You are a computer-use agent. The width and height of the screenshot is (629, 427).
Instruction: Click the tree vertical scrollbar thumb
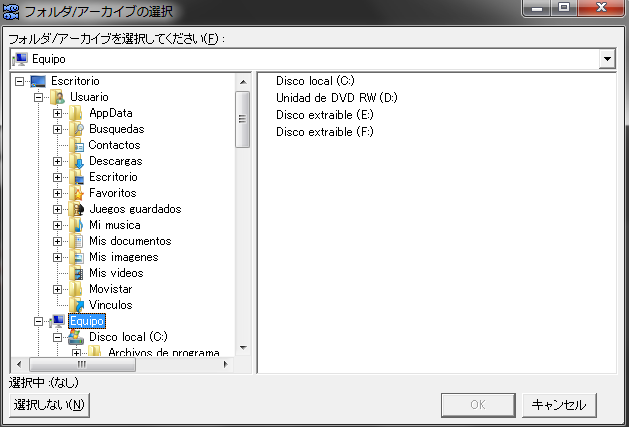(243, 120)
